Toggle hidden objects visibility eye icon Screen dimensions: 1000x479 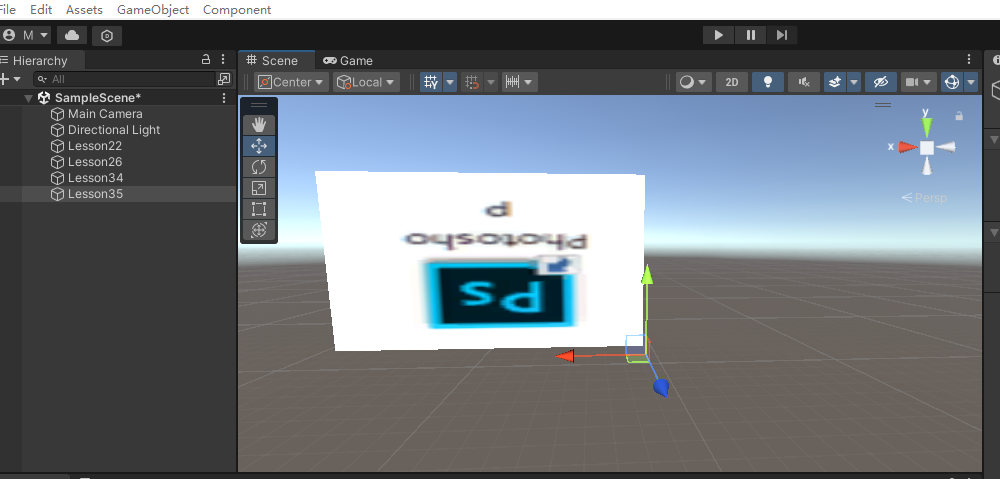pos(881,82)
